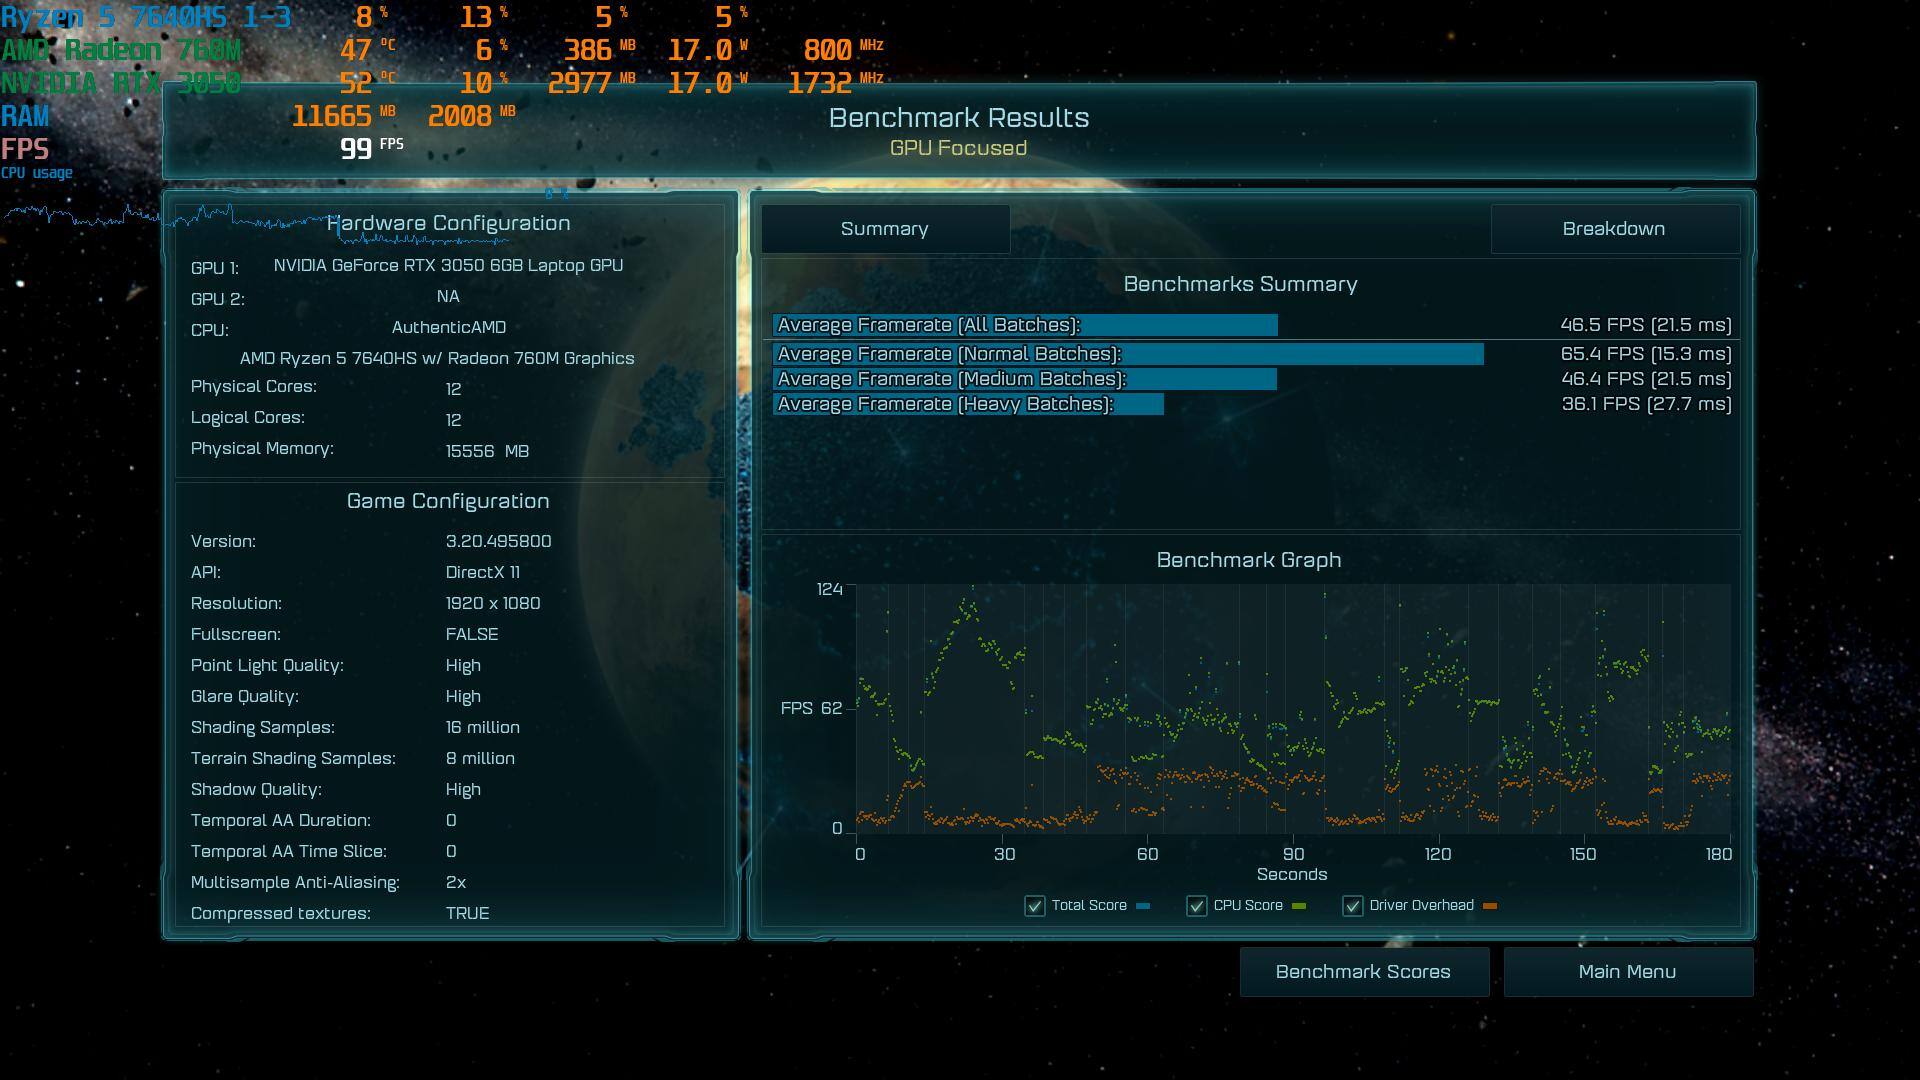1920x1080 pixels.
Task: Switch to the Summary tab
Action: tap(884, 229)
